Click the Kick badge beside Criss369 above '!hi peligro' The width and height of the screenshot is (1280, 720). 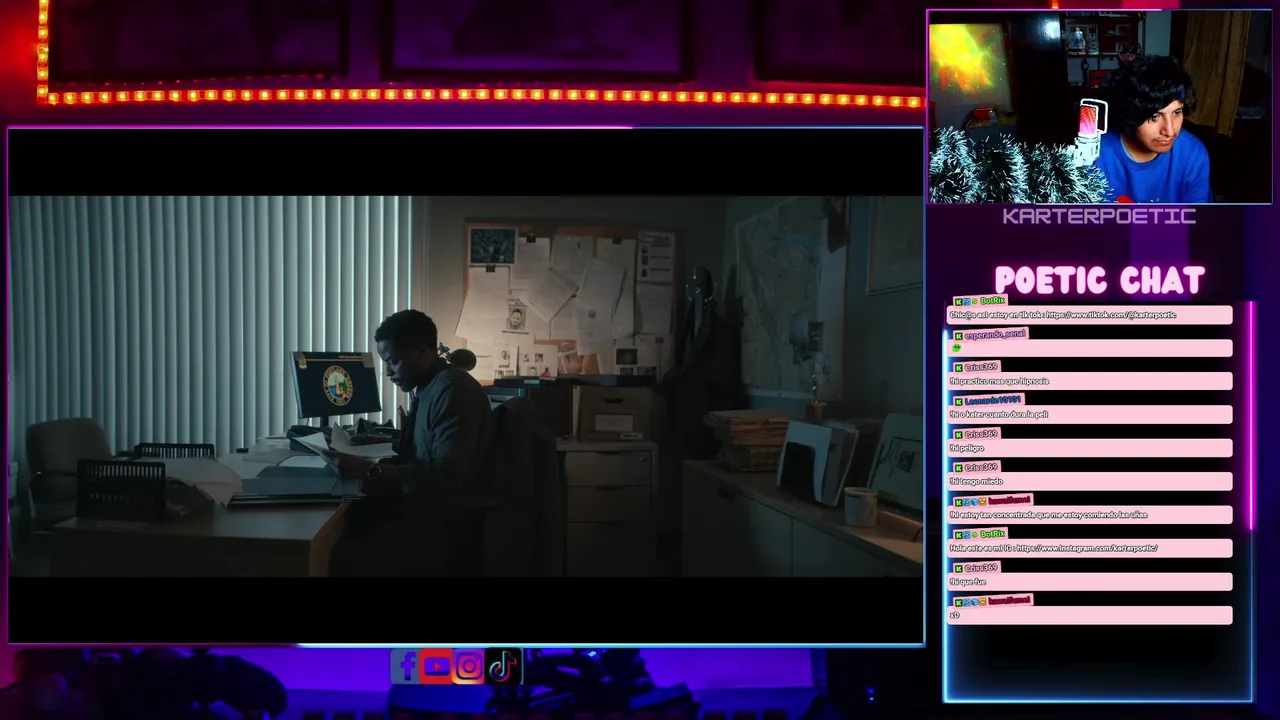[958, 434]
